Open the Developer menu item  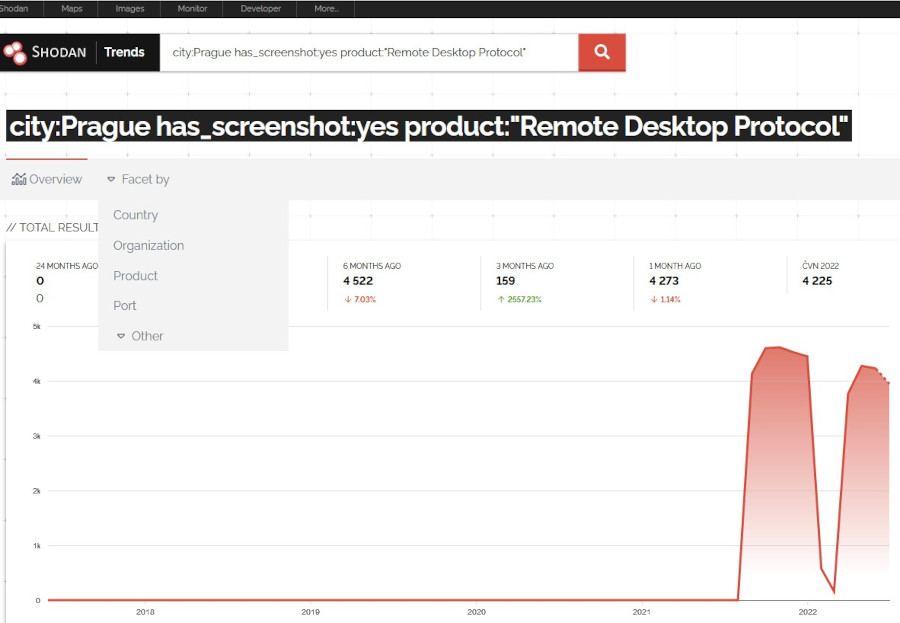(261, 9)
